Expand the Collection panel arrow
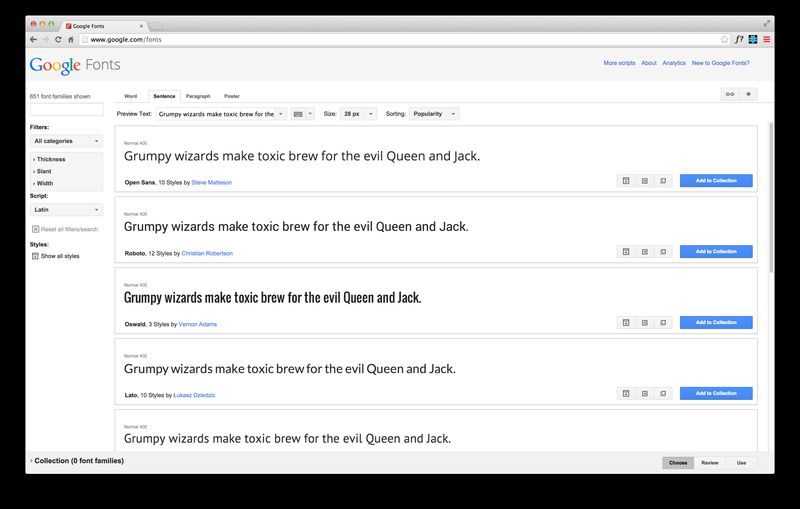This screenshot has height=509, width=800. (x=31, y=461)
